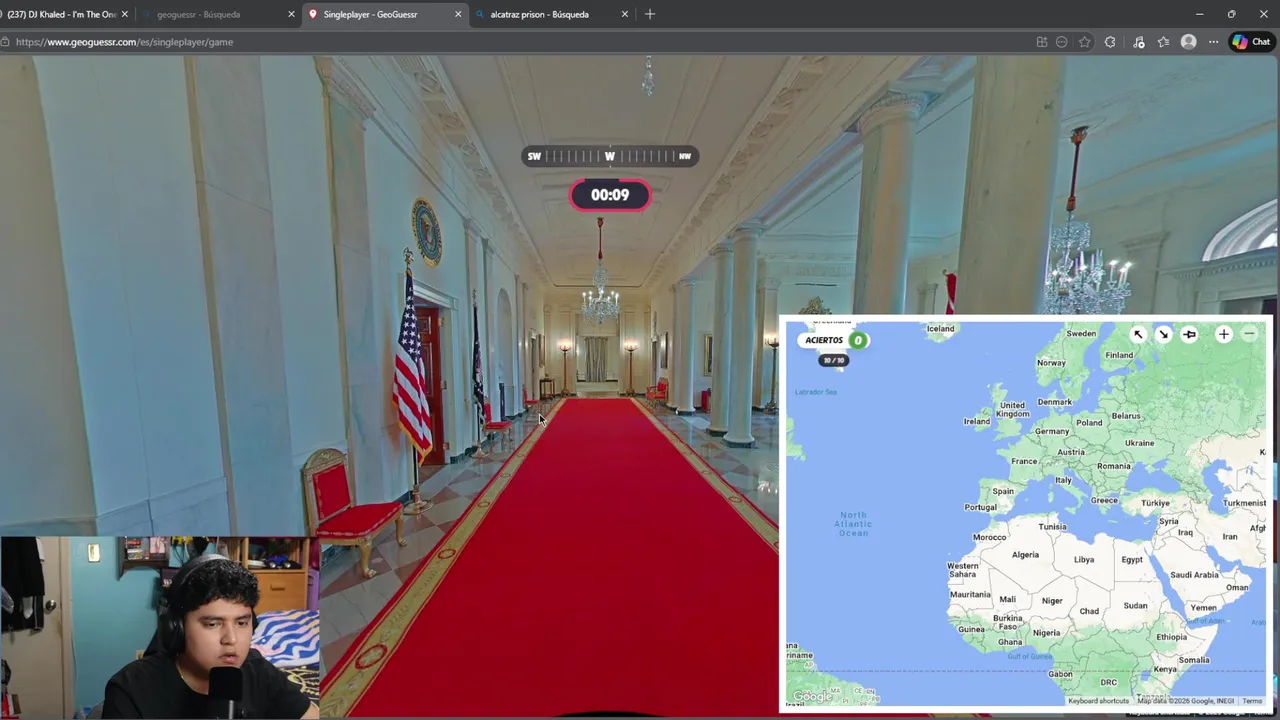Zoom out on the map with minus
Image resolution: width=1280 pixels, height=720 pixels.
click(x=1249, y=335)
